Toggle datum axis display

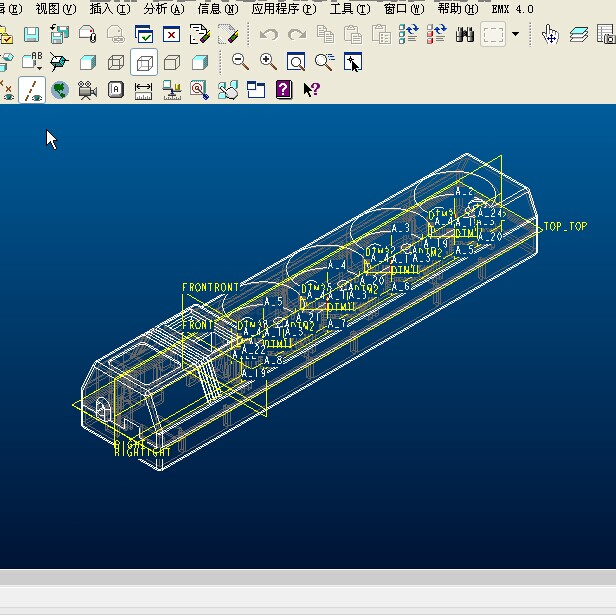tap(32, 90)
